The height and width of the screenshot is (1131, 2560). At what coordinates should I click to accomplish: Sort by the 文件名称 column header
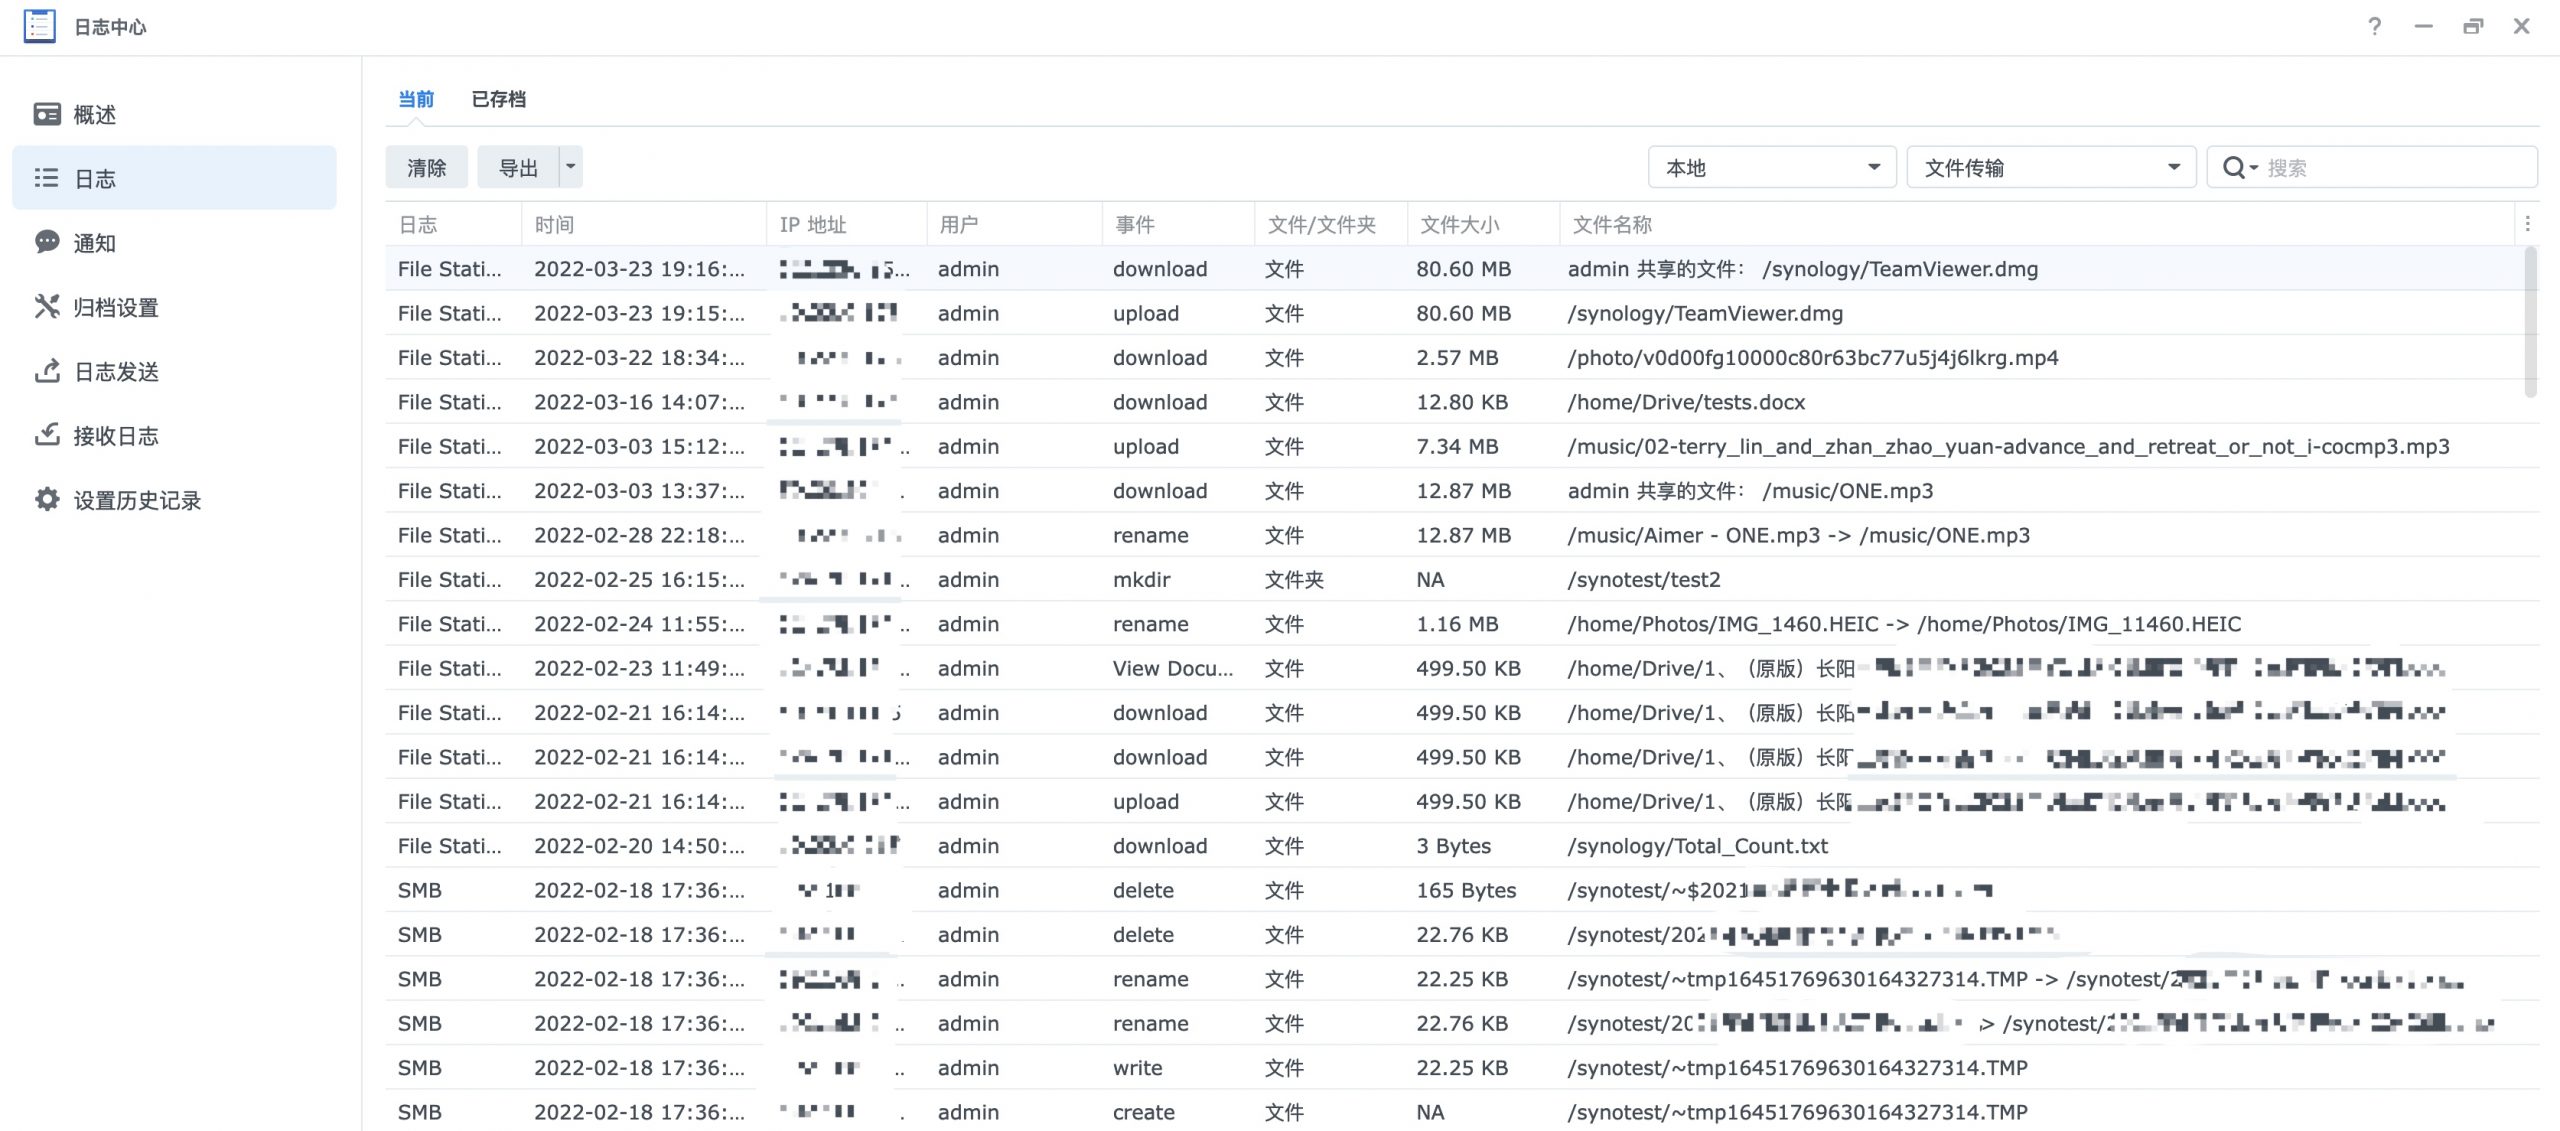click(2037, 224)
